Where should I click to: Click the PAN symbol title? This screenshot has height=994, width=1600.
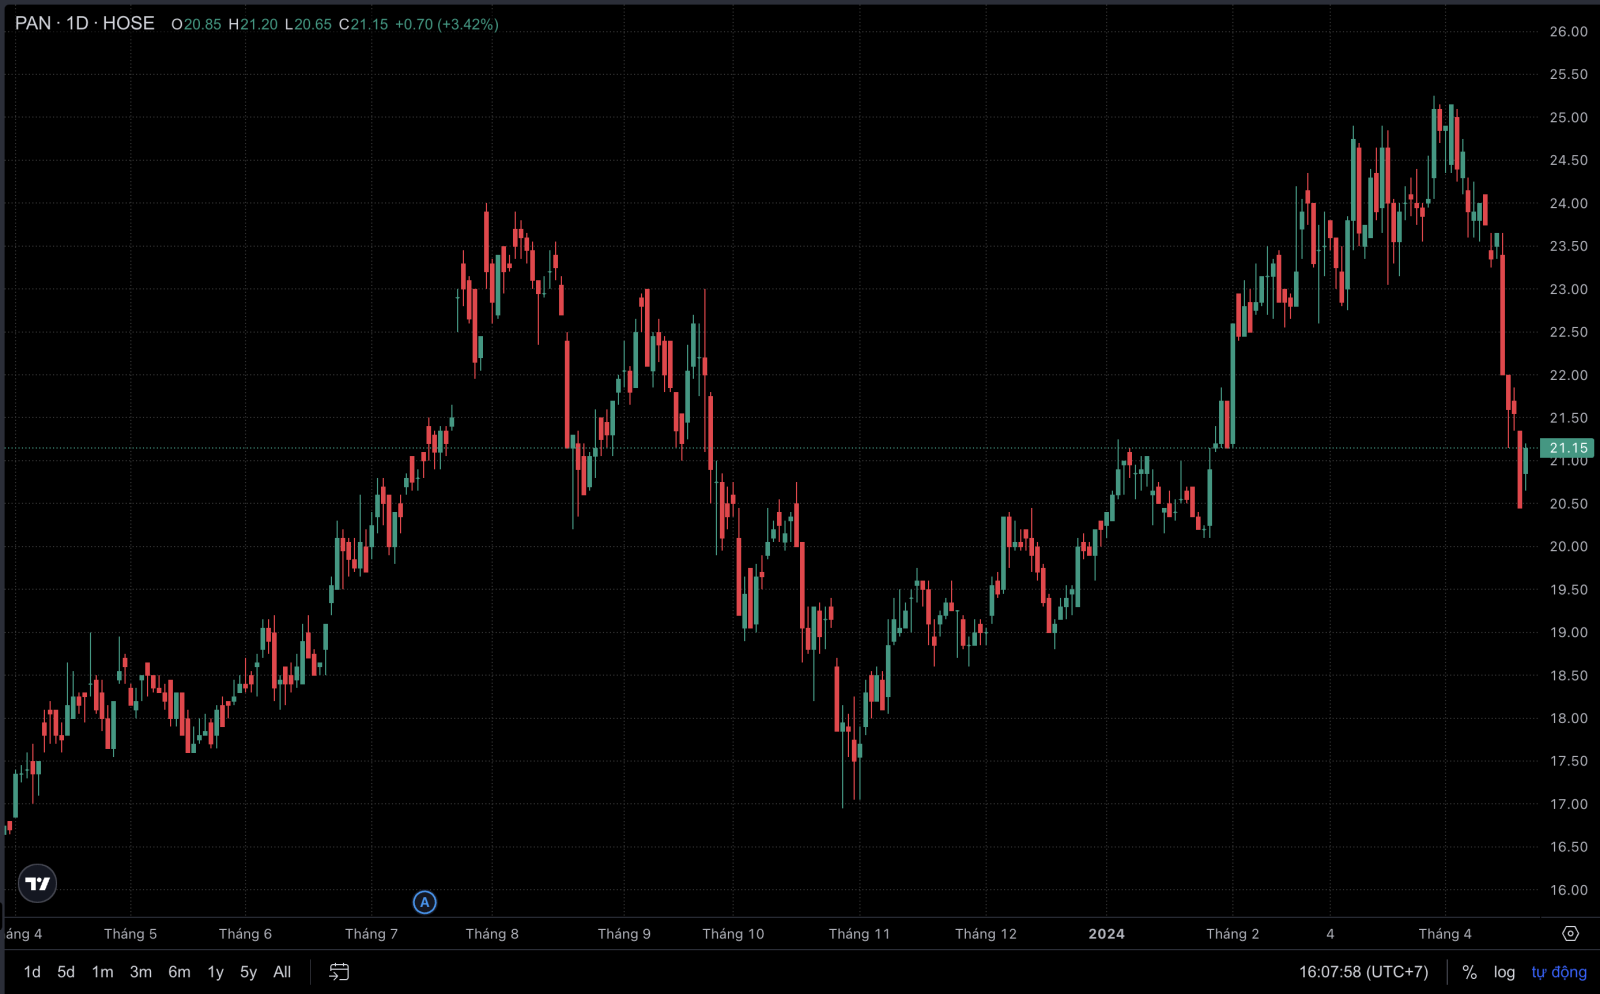tap(33, 23)
